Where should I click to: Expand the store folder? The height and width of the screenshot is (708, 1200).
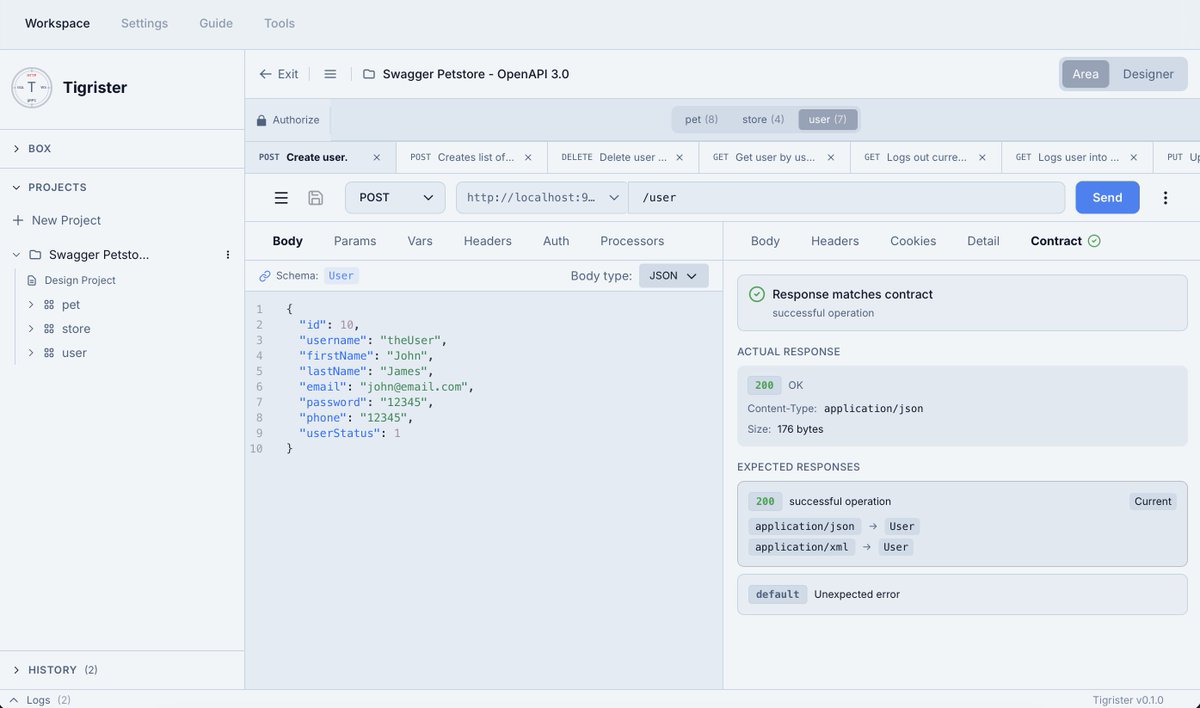point(31,329)
